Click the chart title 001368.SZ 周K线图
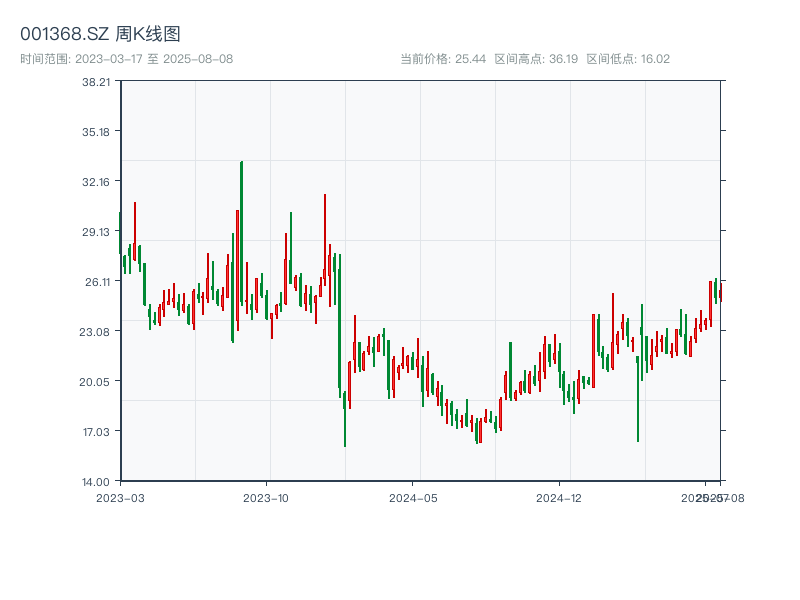800x600 pixels. click(x=100, y=34)
